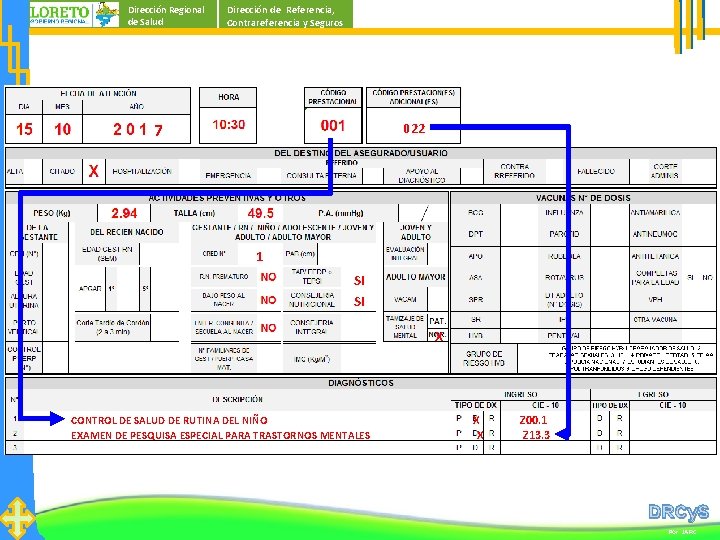Click the ROTAVIRUS vaccine dose field
Image resolution: width=720 pixels, height=540 pixels.
click(610, 277)
